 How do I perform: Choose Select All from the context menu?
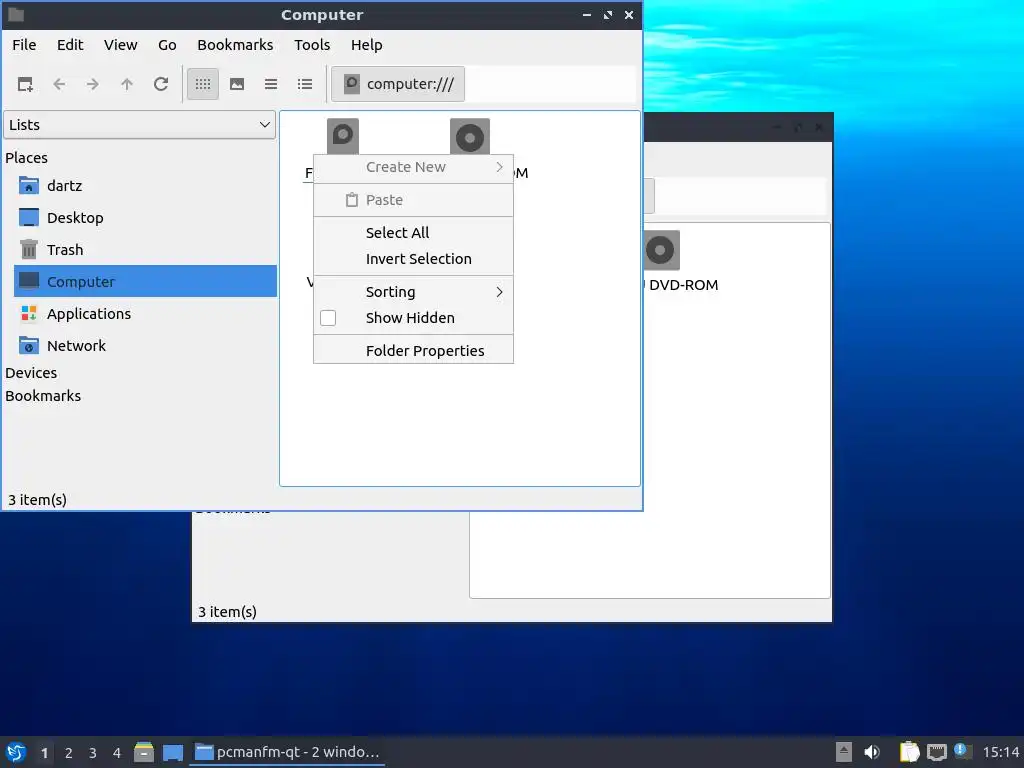pyautogui.click(x=413, y=233)
